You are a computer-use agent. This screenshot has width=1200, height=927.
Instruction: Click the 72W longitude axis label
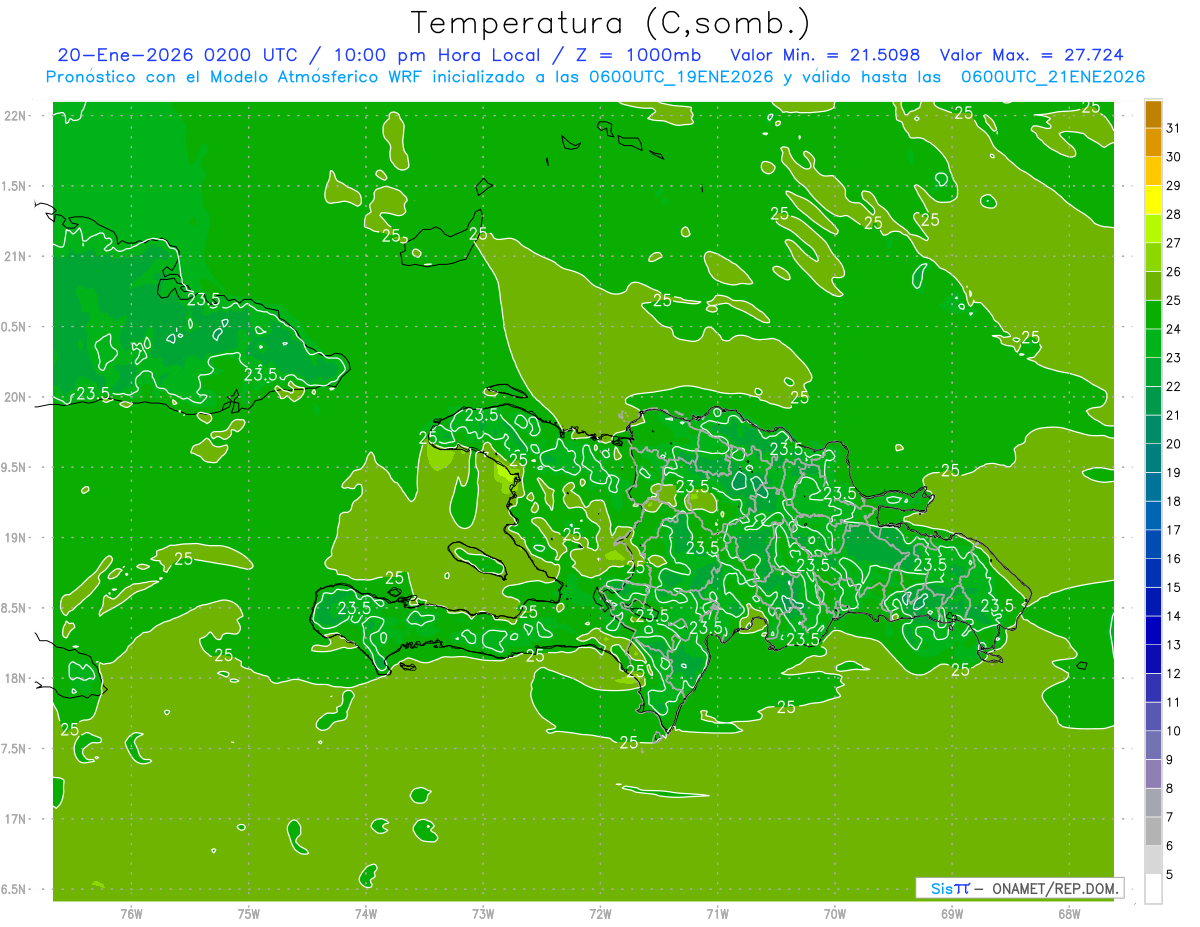(600, 913)
